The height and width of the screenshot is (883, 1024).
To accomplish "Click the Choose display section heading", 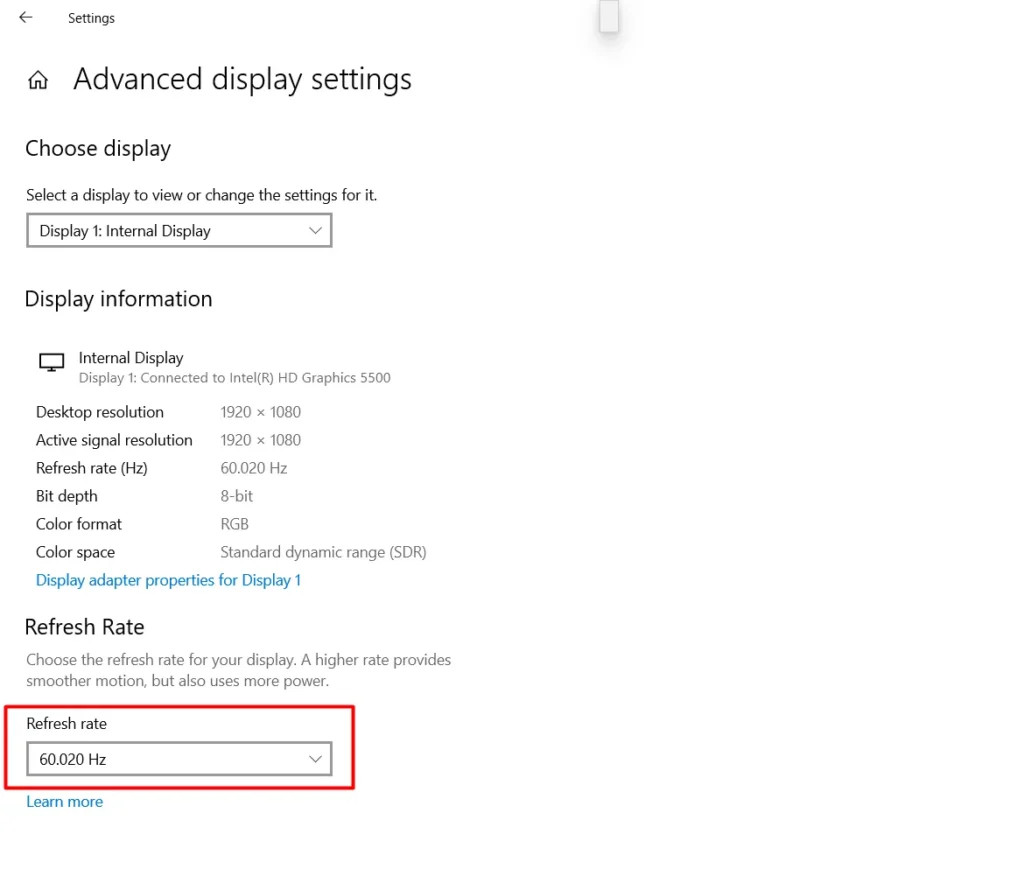I will pyautogui.click(x=97, y=148).
